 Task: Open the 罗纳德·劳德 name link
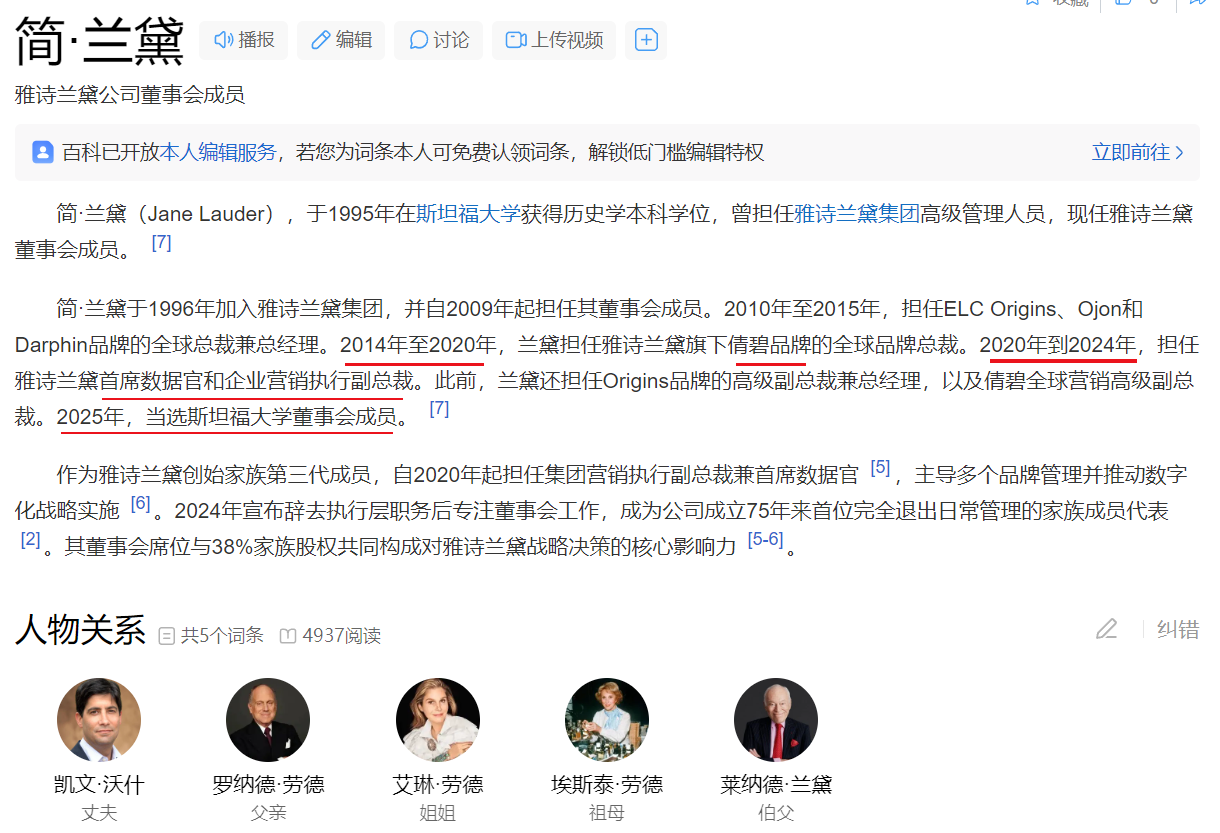(268, 785)
